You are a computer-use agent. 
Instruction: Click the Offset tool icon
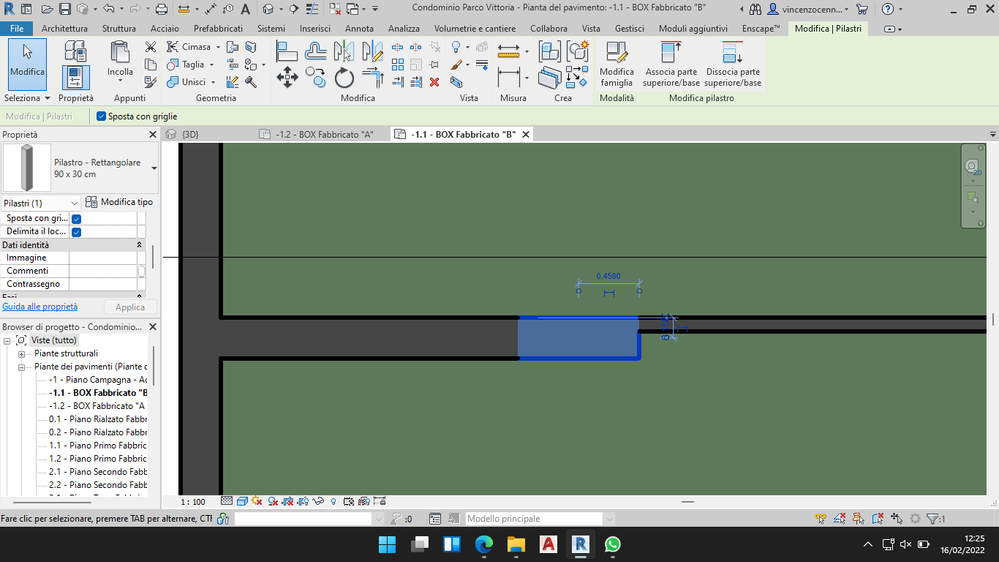coord(315,51)
